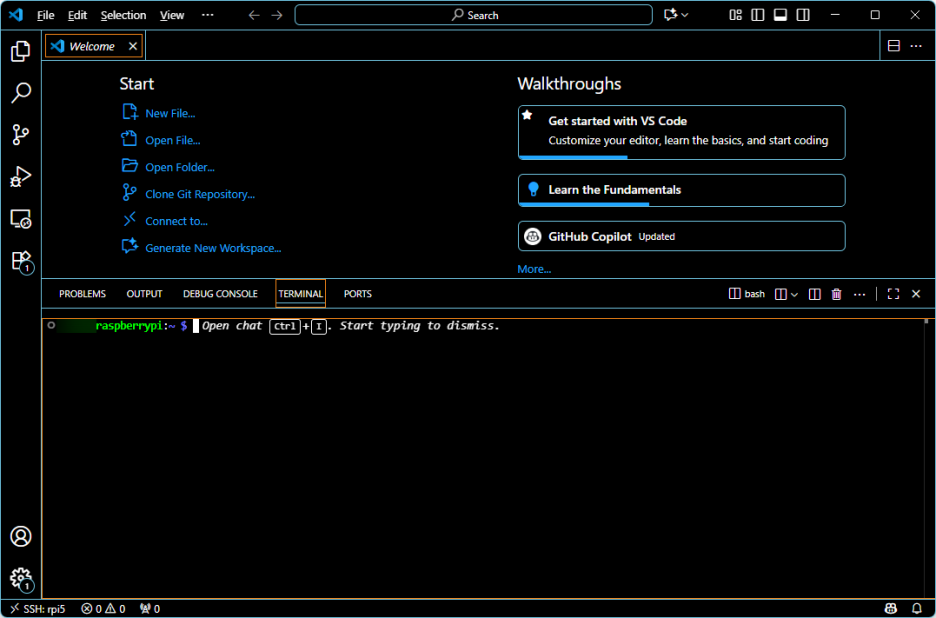Image resolution: width=936 pixels, height=618 pixels.
Task: Open Accounts menu in activity bar
Action: pyautogui.click(x=21, y=536)
